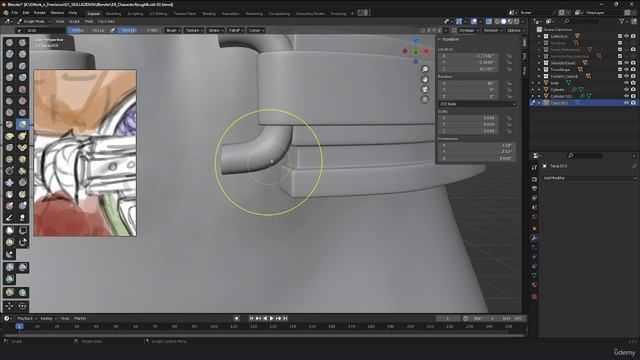The height and width of the screenshot is (360, 640).
Task: Toggle X-ray display in the viewport
Action: coord(489,21)
